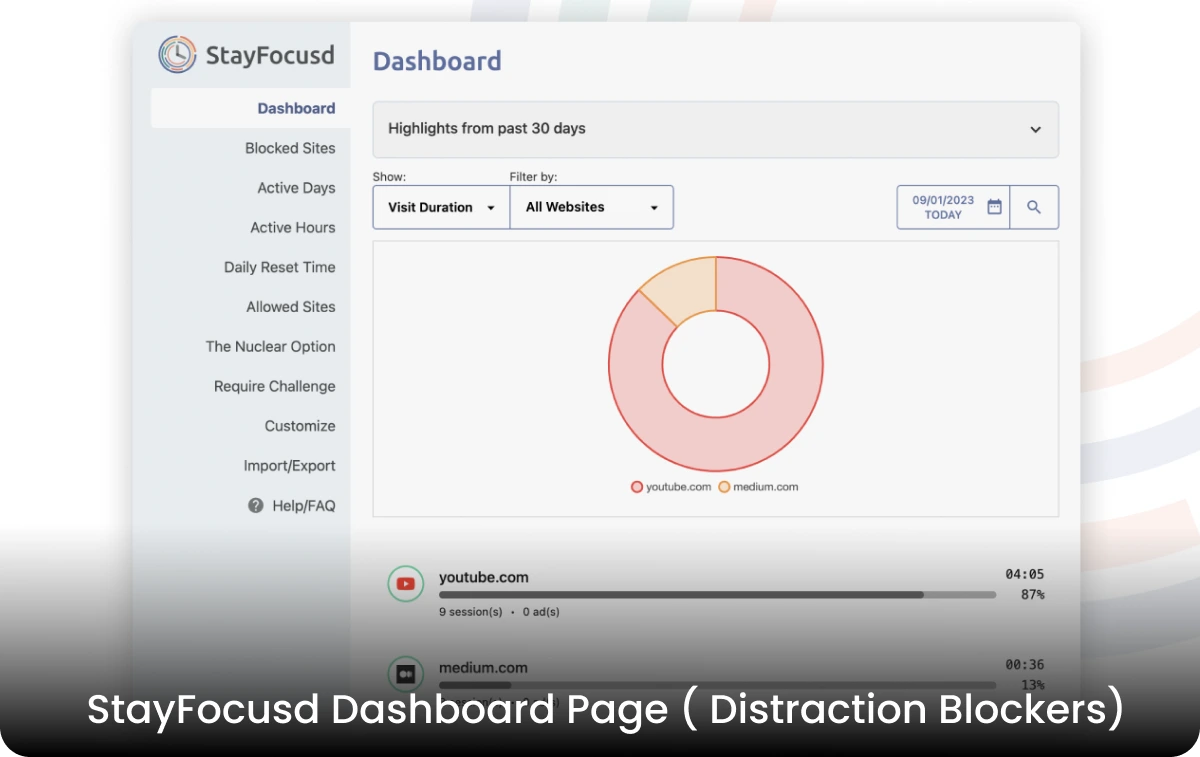Open Import/Export page
The height and width of the screenshot is (757, 1200).
click(x=290, y=466)
